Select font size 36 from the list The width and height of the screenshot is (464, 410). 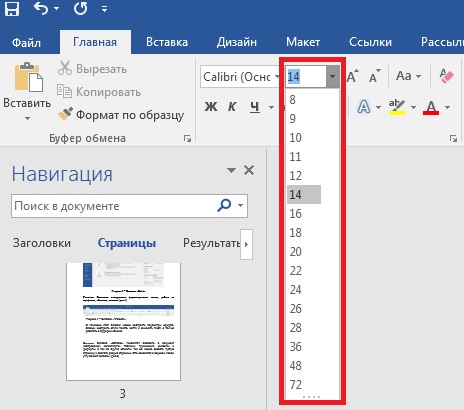coord(313,347)
